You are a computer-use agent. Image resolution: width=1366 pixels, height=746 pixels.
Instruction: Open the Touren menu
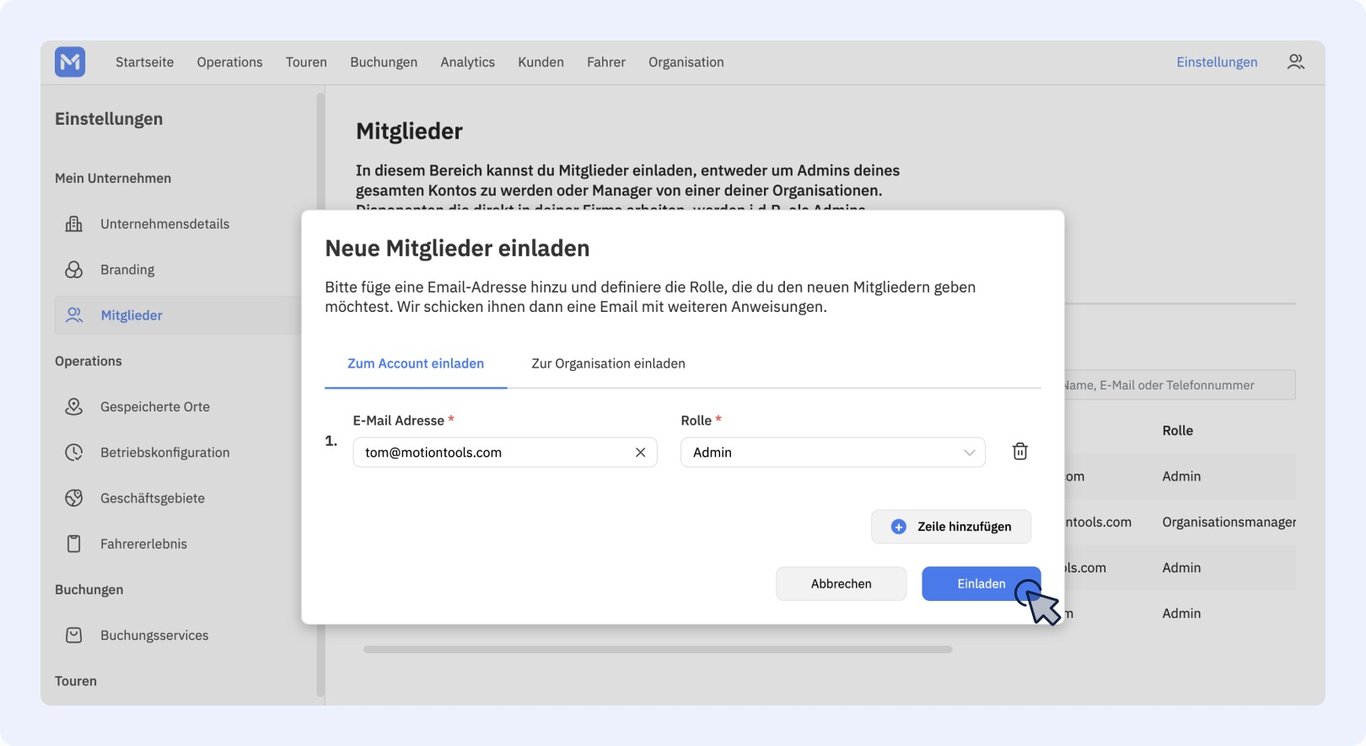click(x=306, y=62)
